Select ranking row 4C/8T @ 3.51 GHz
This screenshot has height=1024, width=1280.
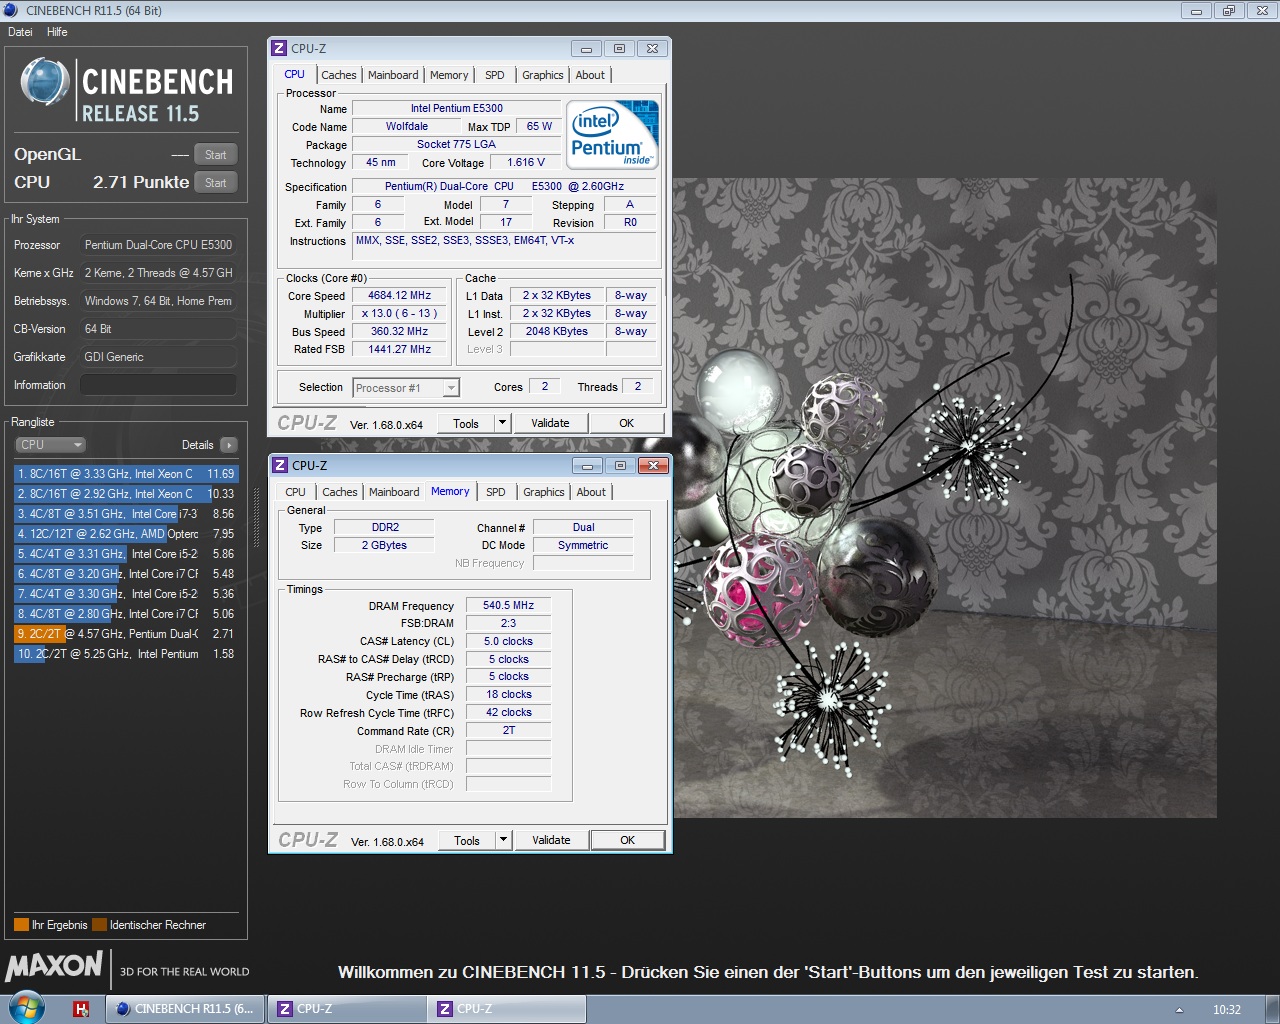[x=126, y=514]
